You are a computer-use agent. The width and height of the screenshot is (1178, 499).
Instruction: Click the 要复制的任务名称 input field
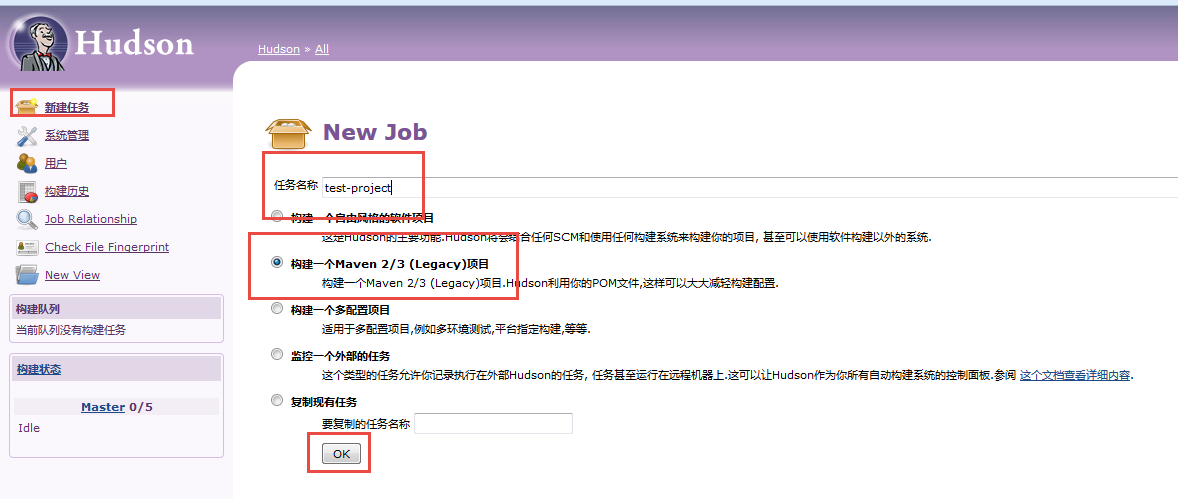[x=494, y=423]
